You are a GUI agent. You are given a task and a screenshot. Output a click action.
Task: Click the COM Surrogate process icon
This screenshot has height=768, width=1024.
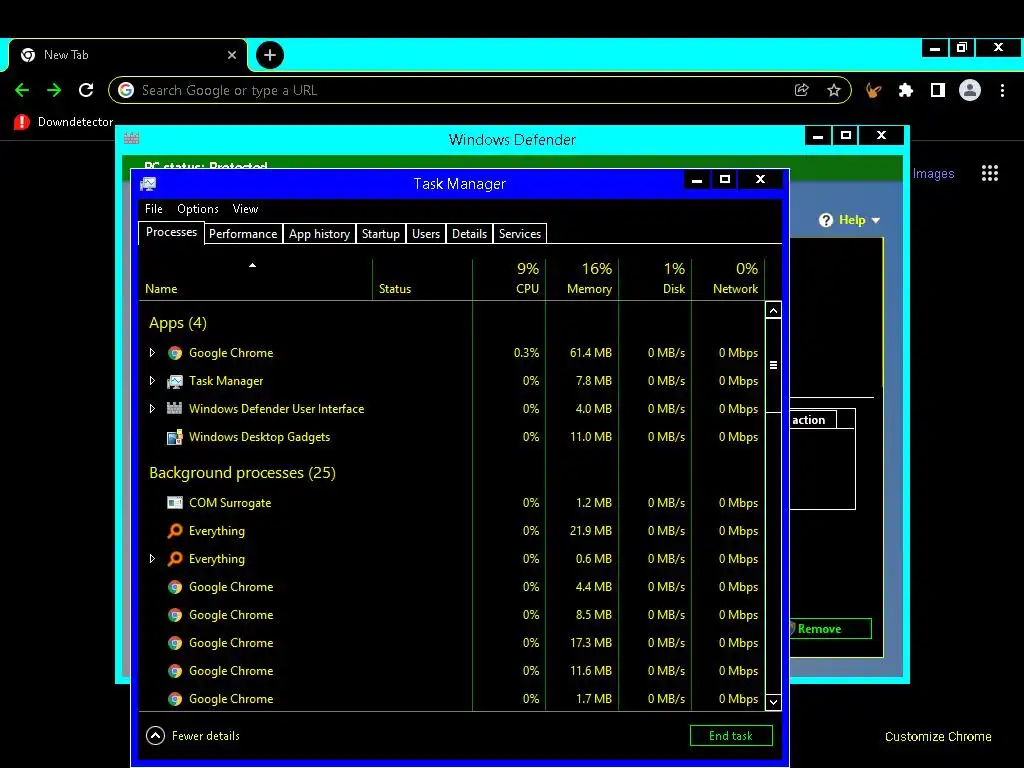pos(174,503)
